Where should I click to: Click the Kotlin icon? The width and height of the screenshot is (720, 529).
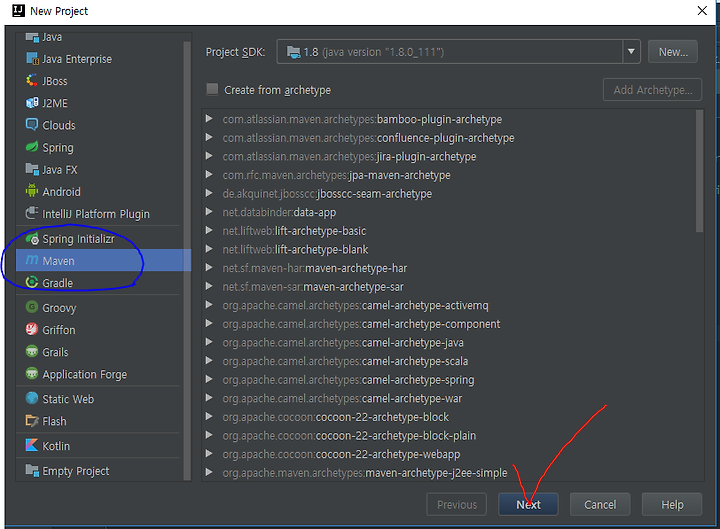[32, 445]
